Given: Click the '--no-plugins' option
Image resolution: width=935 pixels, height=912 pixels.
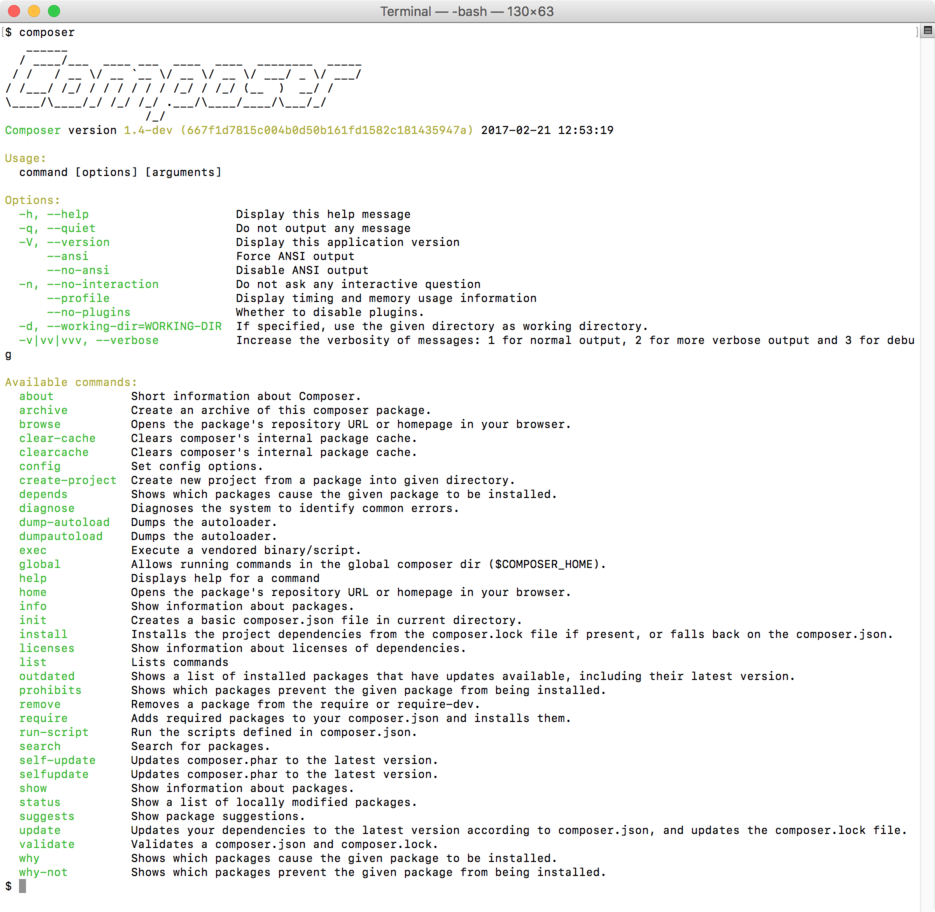Looking at the screenshot, I should (89, 313).
